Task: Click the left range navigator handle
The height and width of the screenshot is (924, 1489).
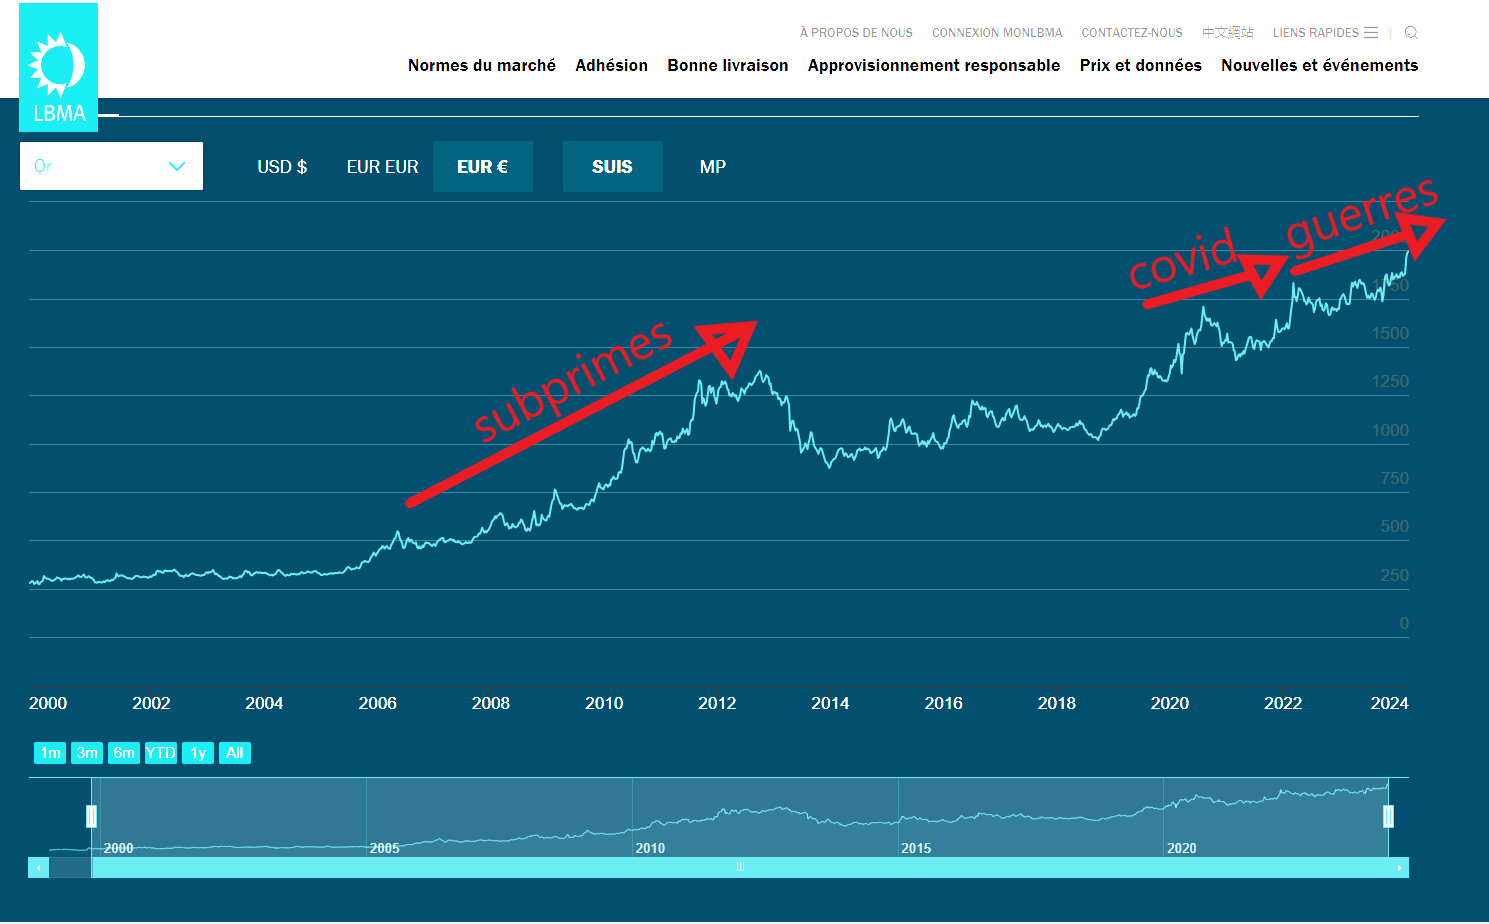Action: coord(91,817)
